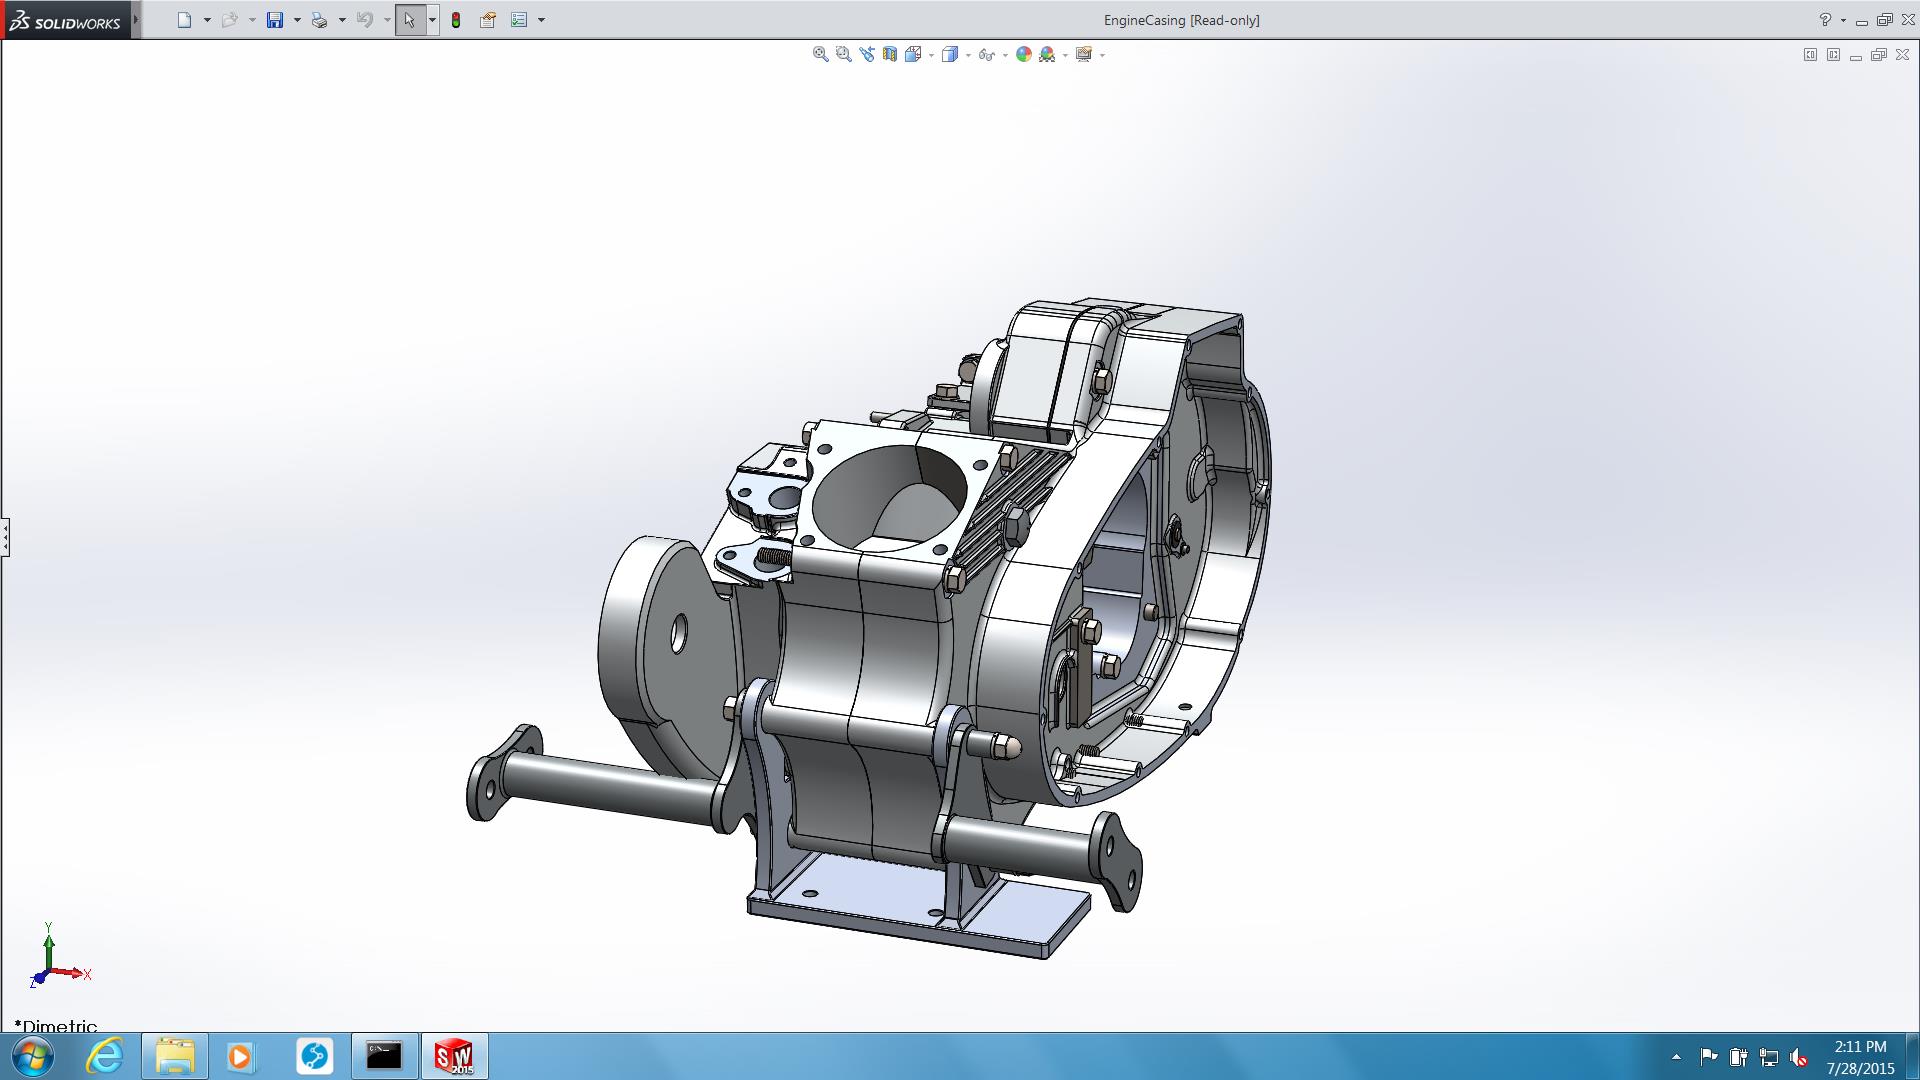Open File Properties icon in toolbar
1920x1080 pixels.
click(x=488, y=20)
